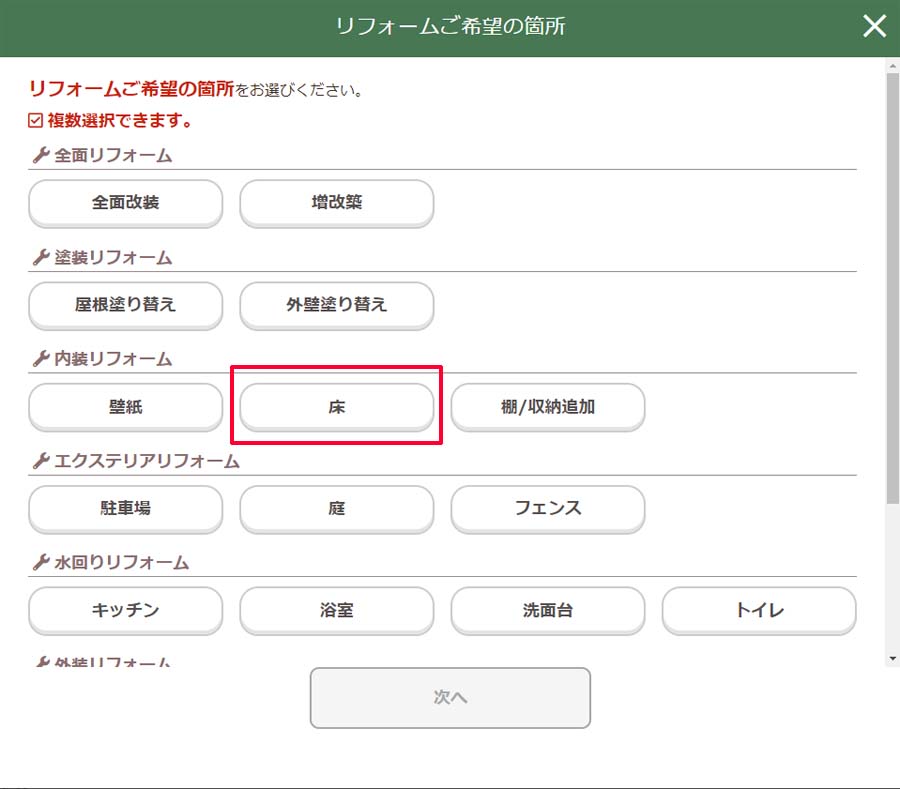Click the scrollbar down arrow
900x789 pixels.
point(892,658)
